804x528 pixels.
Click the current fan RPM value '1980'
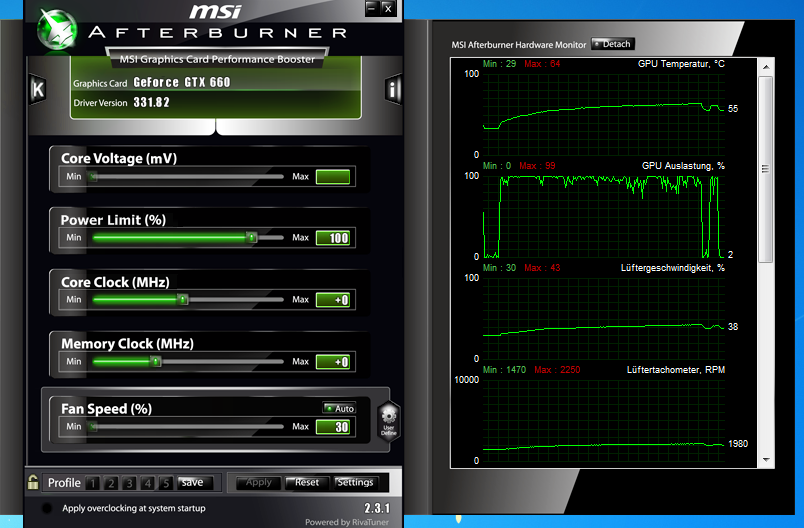pyautogui.click(x=738, y=443)
